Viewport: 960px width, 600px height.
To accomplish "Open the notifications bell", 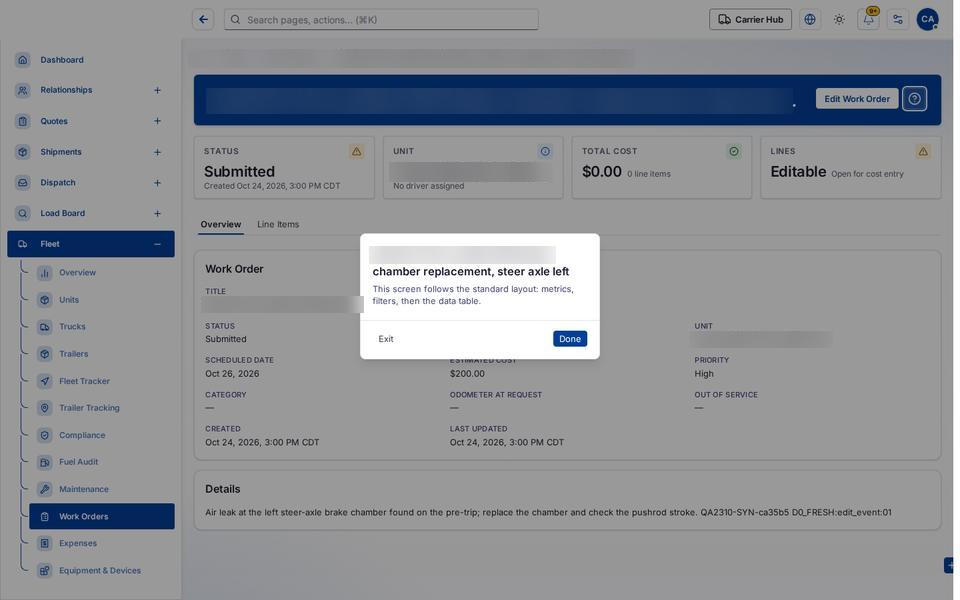I will tap(868, 20).
